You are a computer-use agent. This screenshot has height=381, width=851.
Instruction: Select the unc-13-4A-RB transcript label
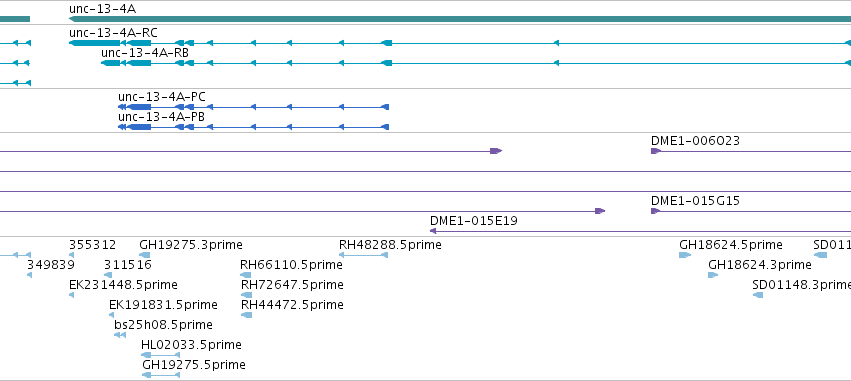145,53
